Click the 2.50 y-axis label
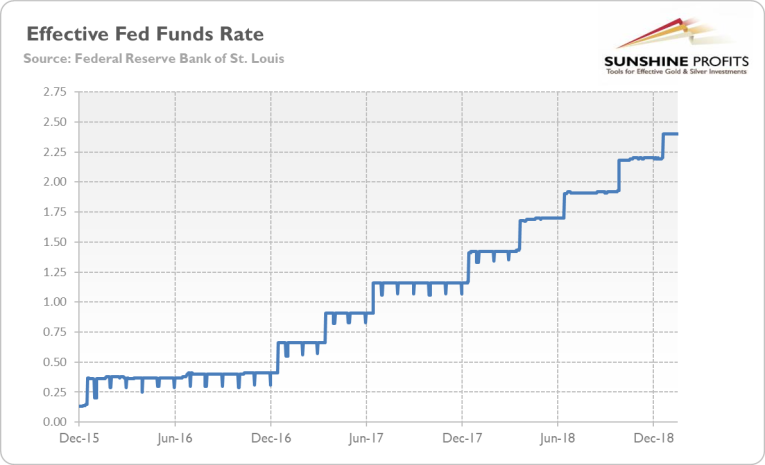 (54, 122)
